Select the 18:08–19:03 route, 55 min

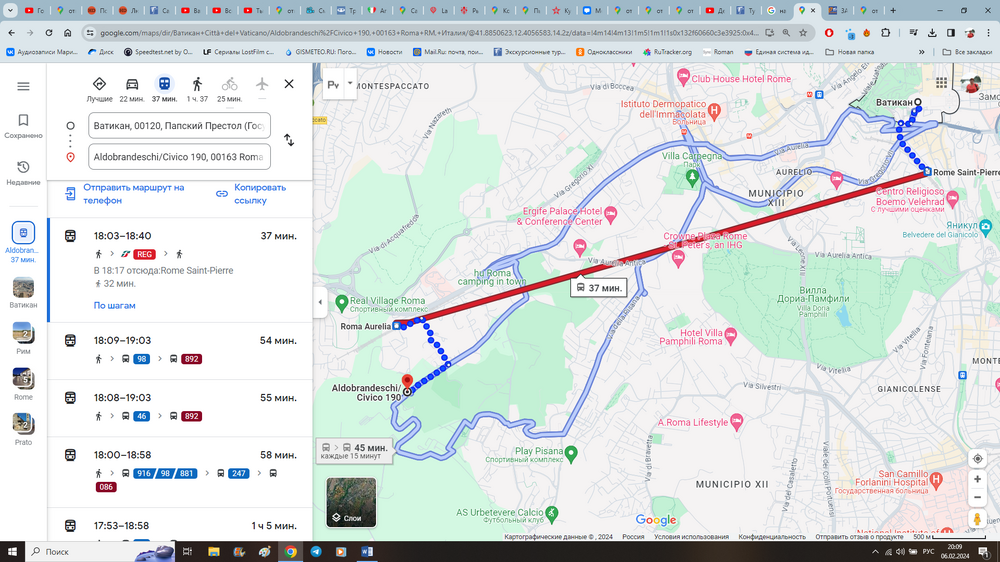point(180,408)
